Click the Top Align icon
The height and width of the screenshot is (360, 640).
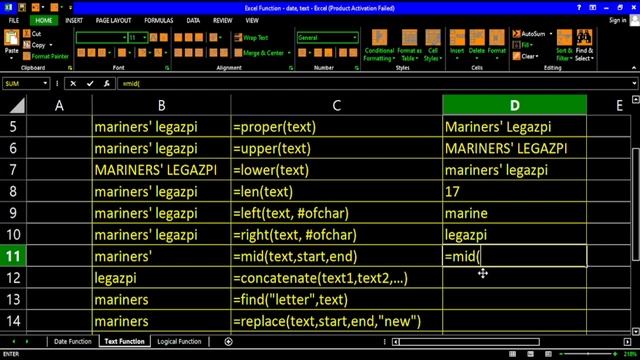pyautogui.click(x=178, y=38)
